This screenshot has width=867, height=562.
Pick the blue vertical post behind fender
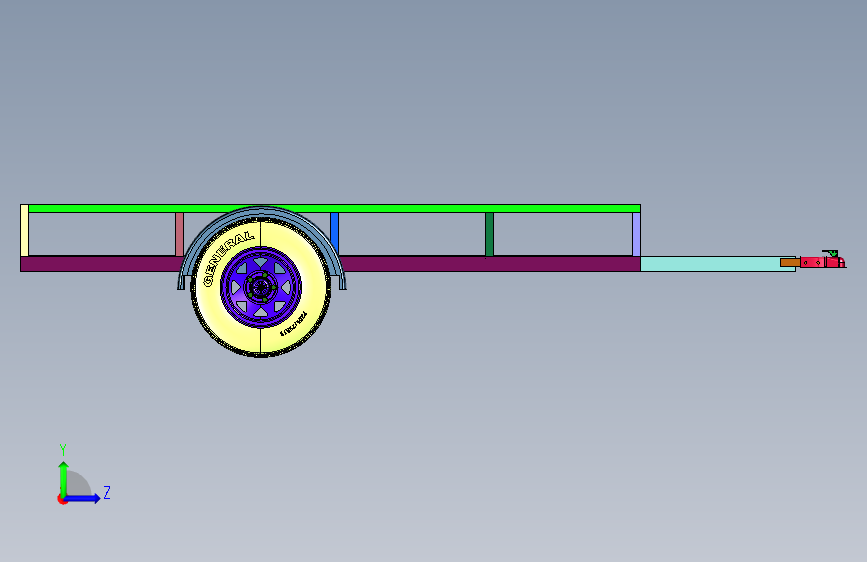coord(335,232)
